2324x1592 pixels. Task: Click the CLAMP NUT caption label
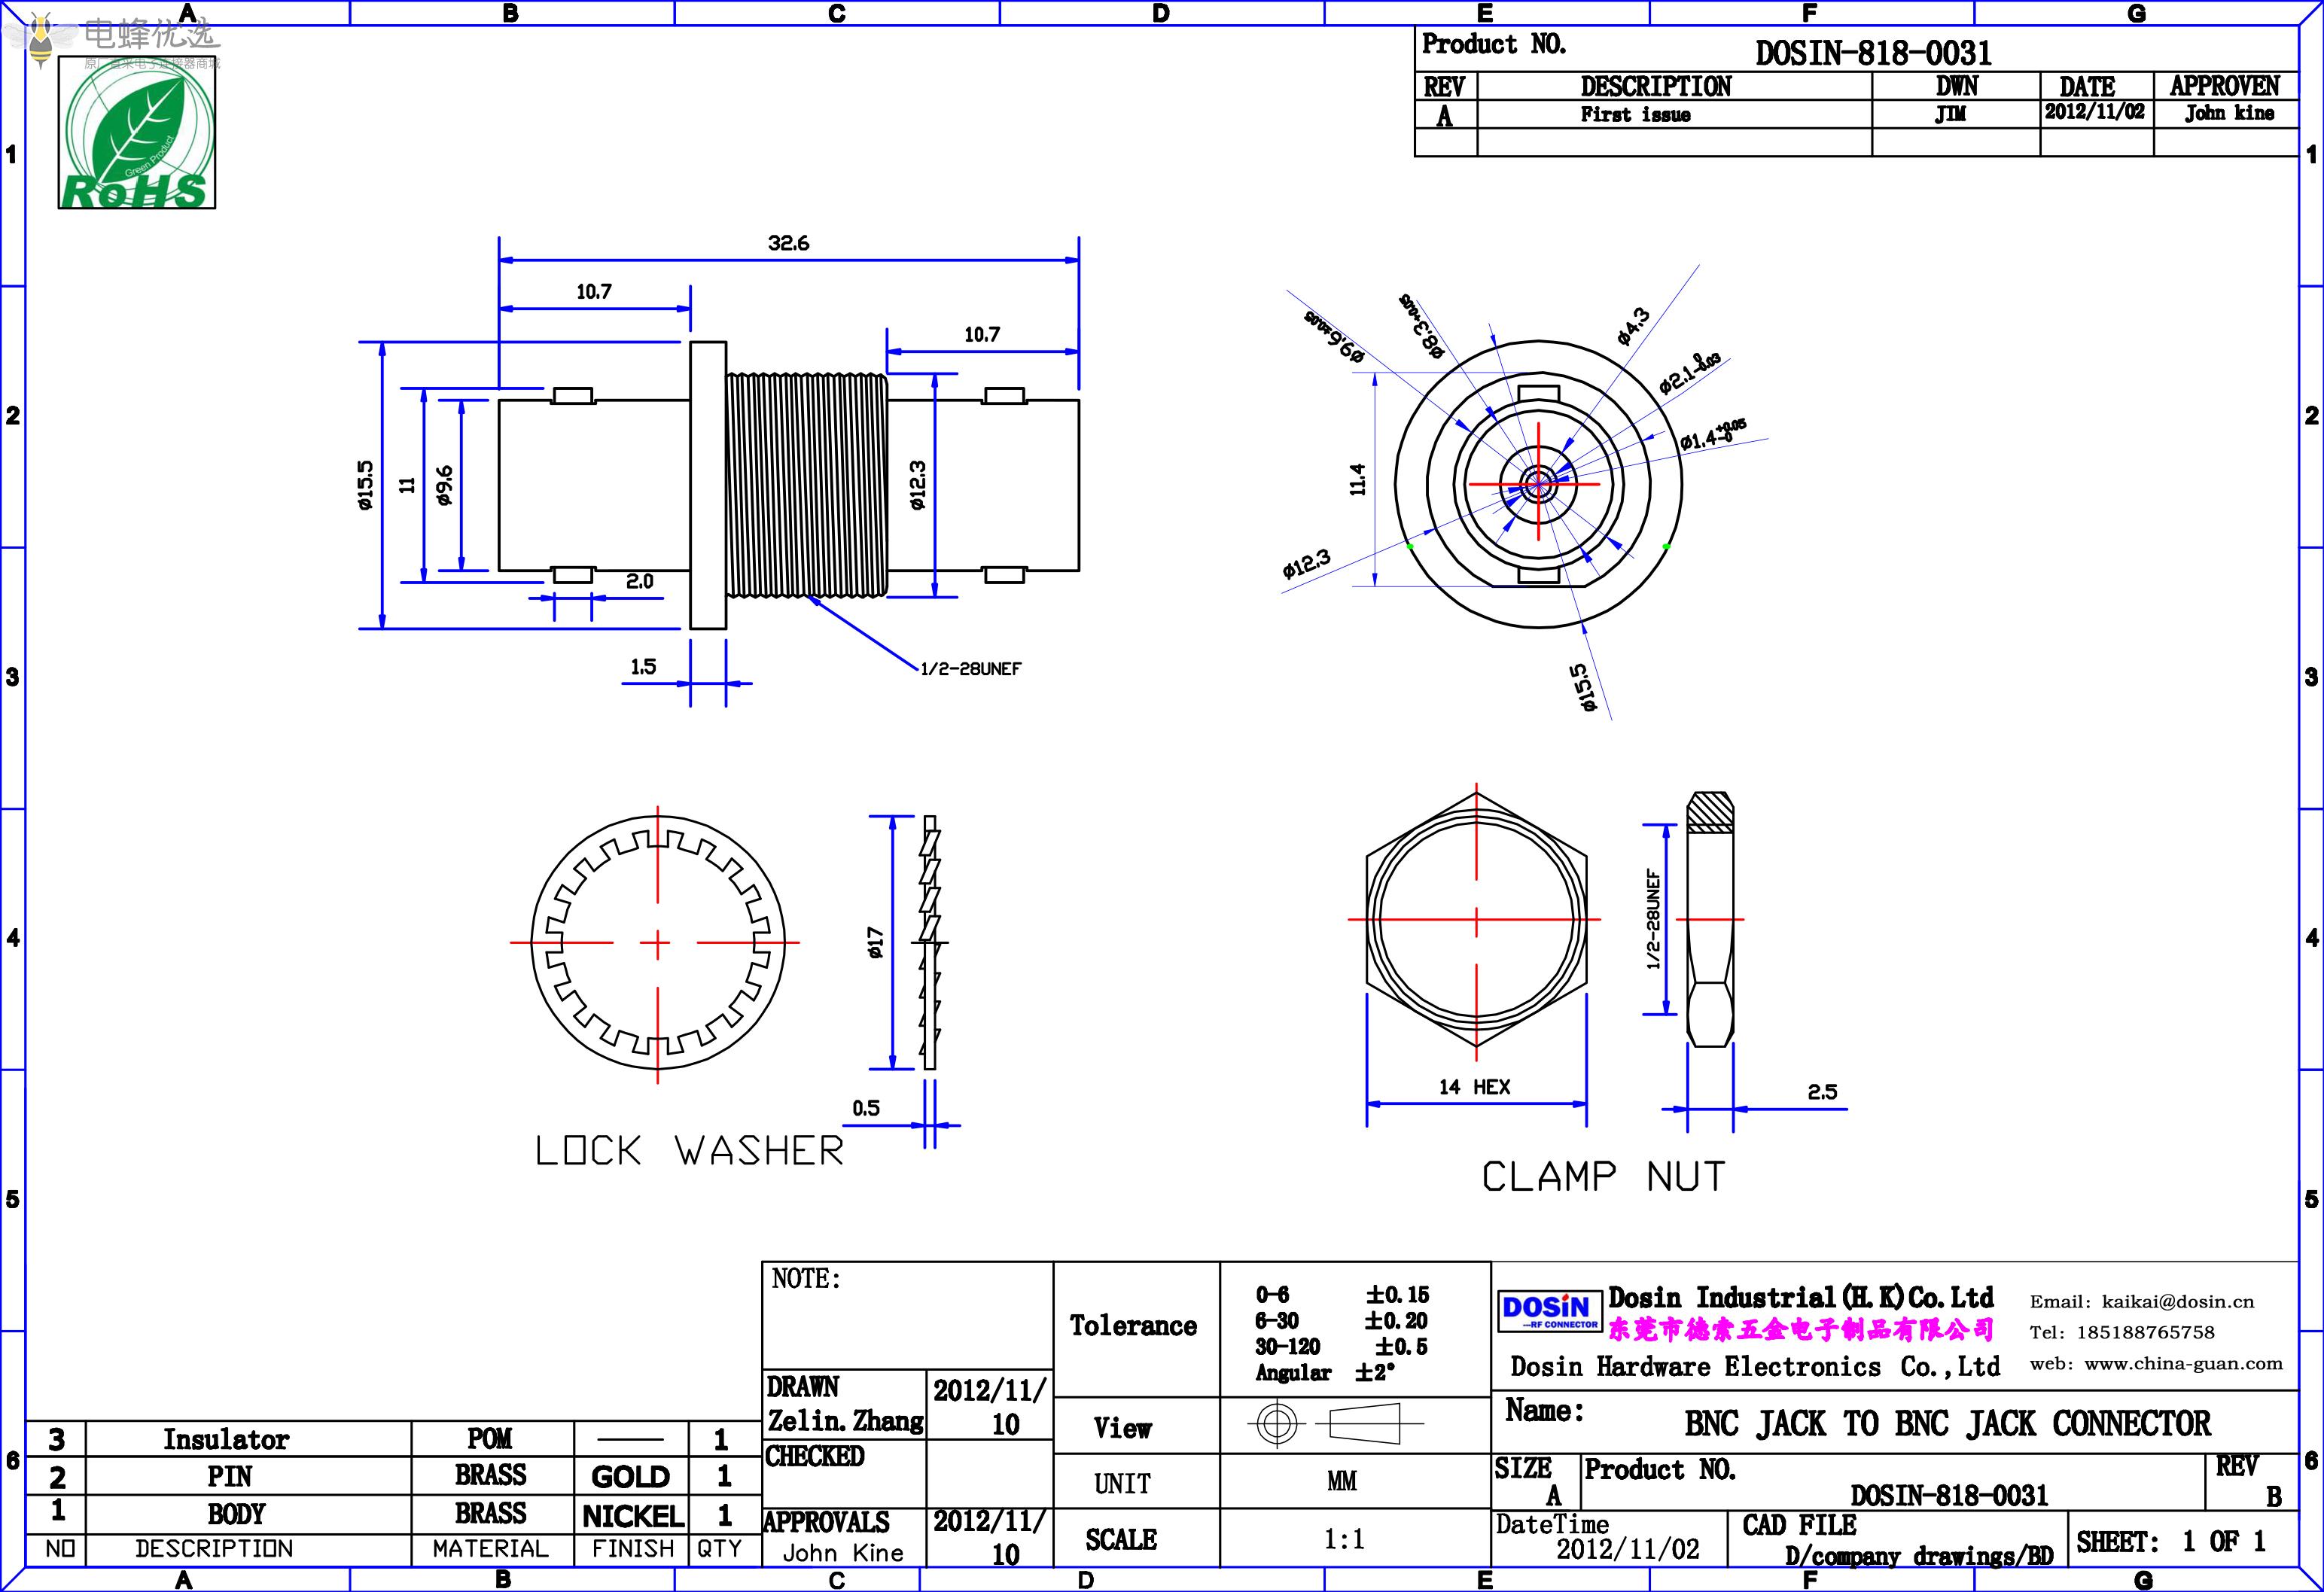1604,1177
